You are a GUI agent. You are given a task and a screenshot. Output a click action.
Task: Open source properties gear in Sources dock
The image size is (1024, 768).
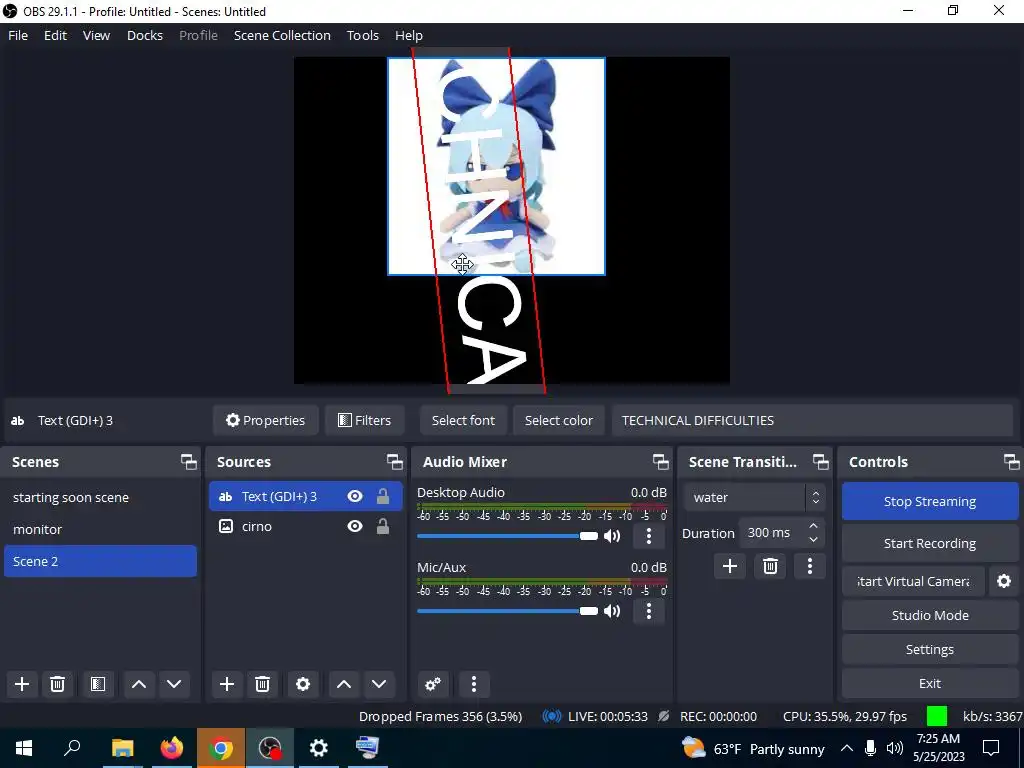(303, 684)
